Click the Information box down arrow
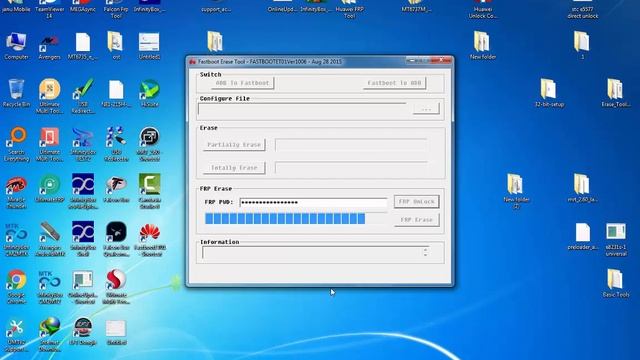This screenshot has height=360, width=640. (425, 256)
